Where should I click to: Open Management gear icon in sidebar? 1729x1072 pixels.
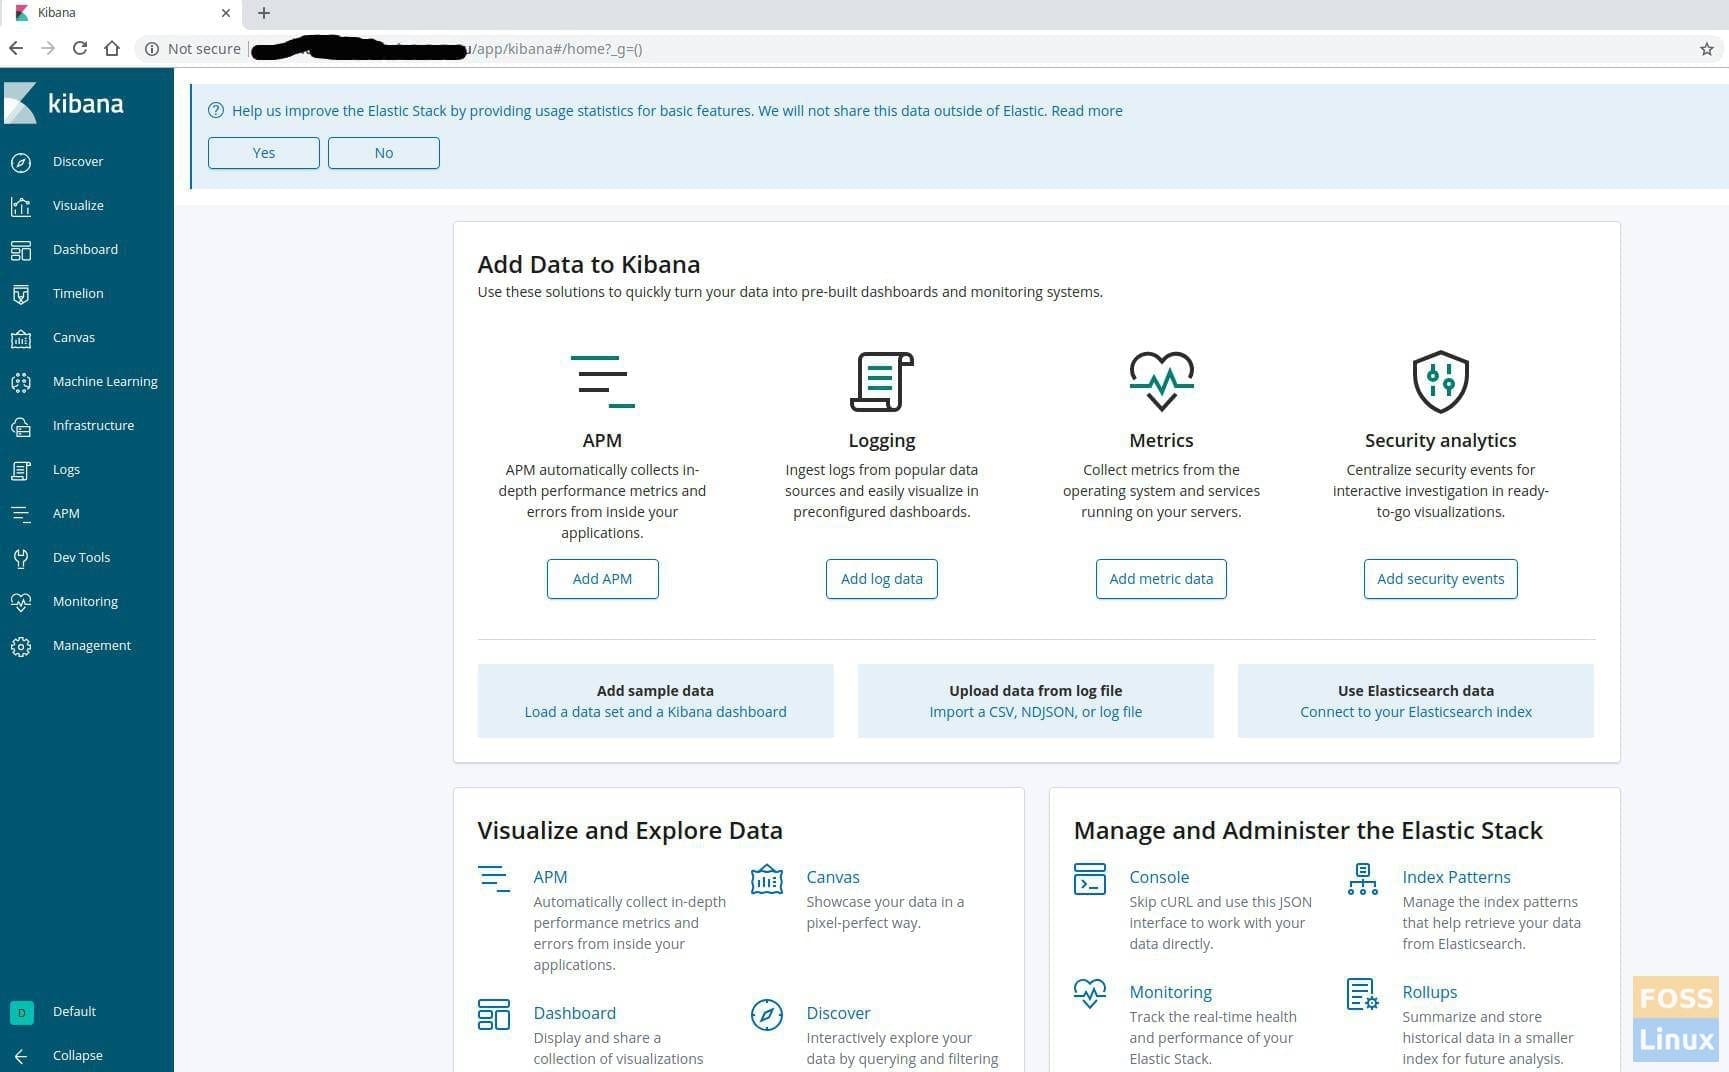[x=21, y=646]
